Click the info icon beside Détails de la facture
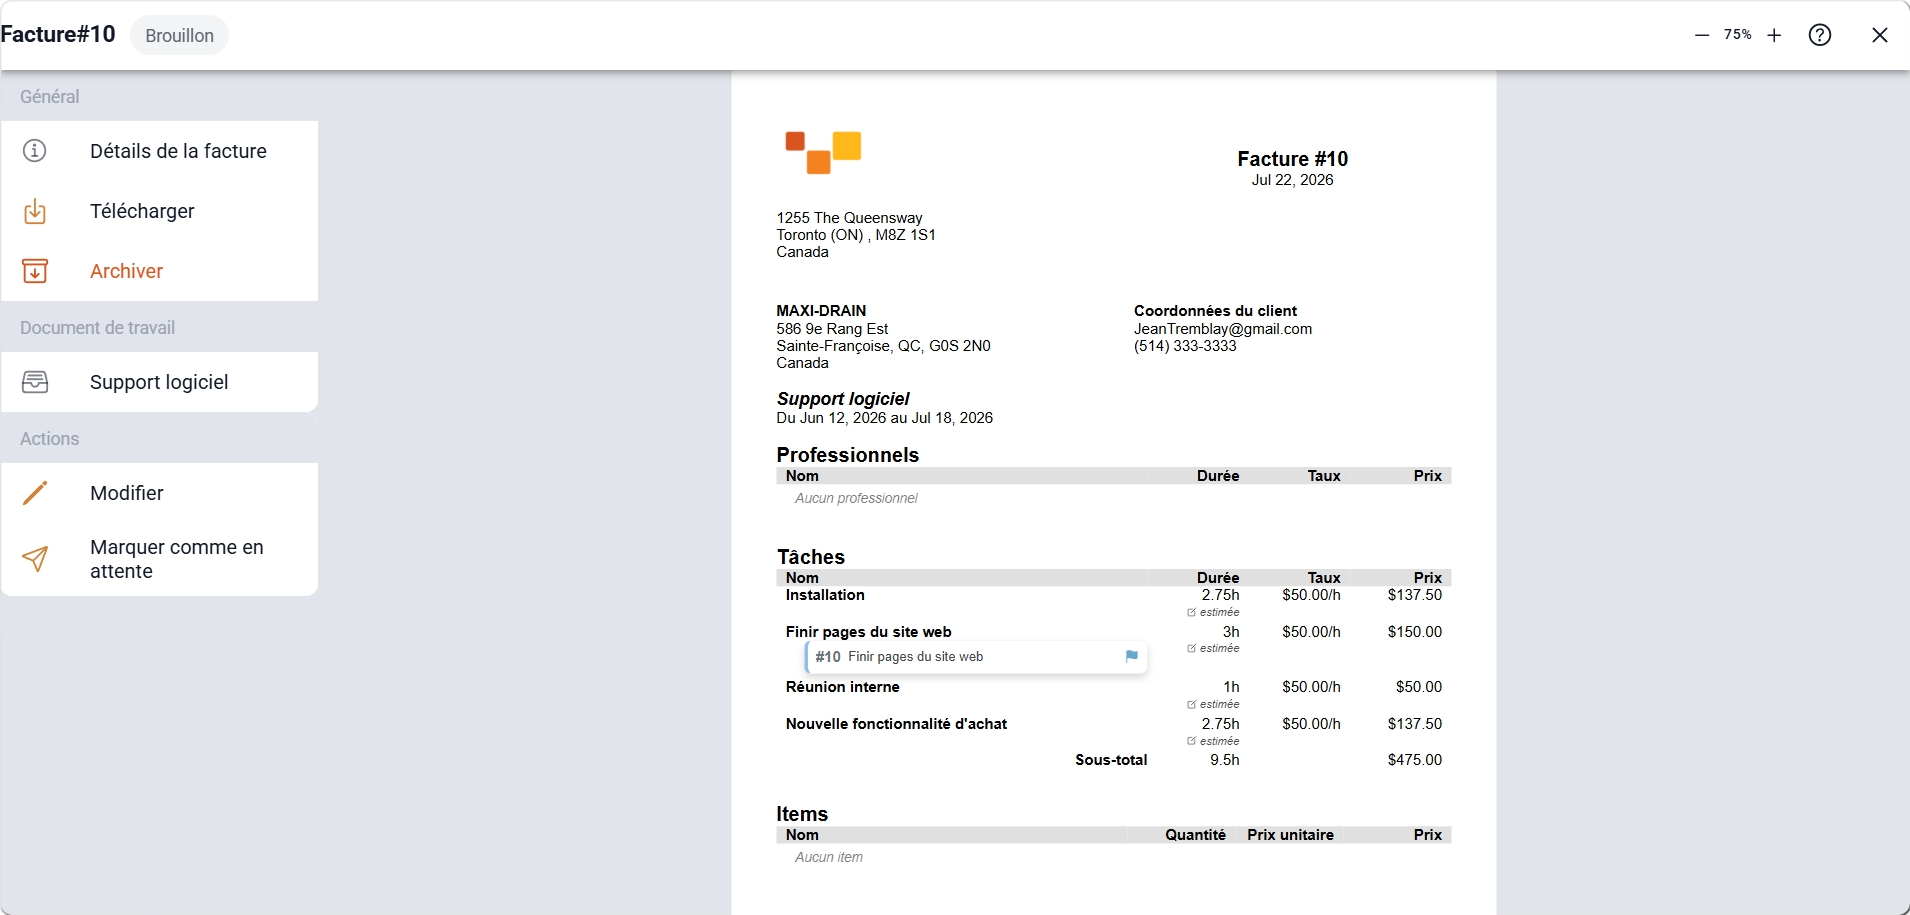1910x915 pixels. (x=35, y=151)
